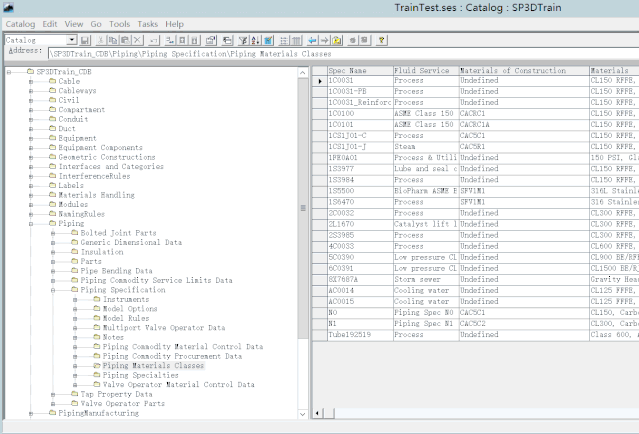Open the Catalog task dropdown arrow
The height and width of the screenshot is (434, 639).
(x=72, y=40)
